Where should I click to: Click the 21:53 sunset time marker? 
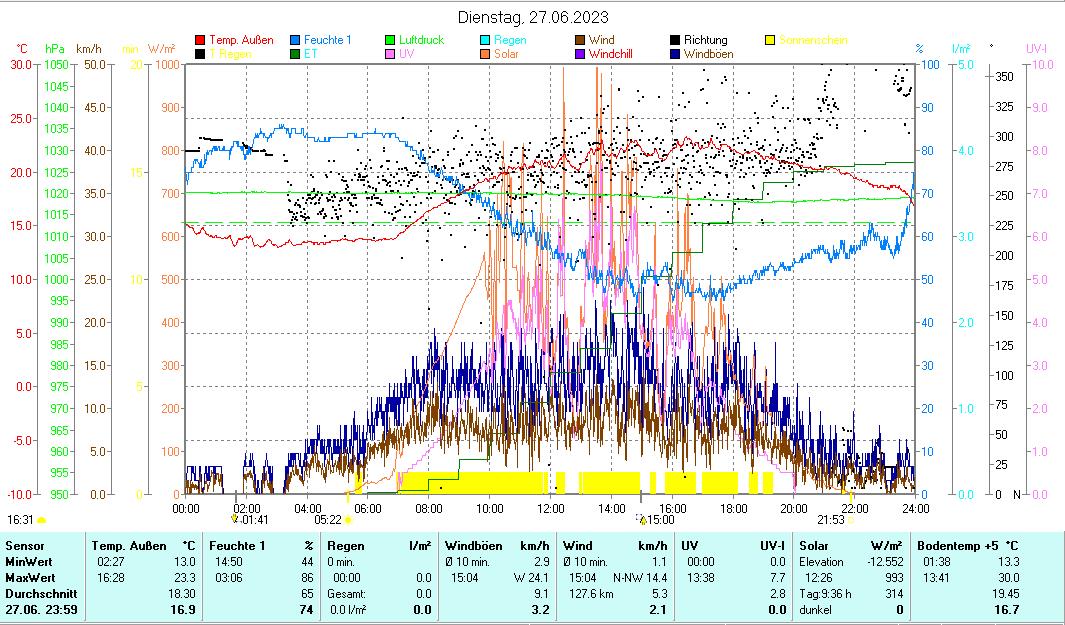click(x=831, y=519)
